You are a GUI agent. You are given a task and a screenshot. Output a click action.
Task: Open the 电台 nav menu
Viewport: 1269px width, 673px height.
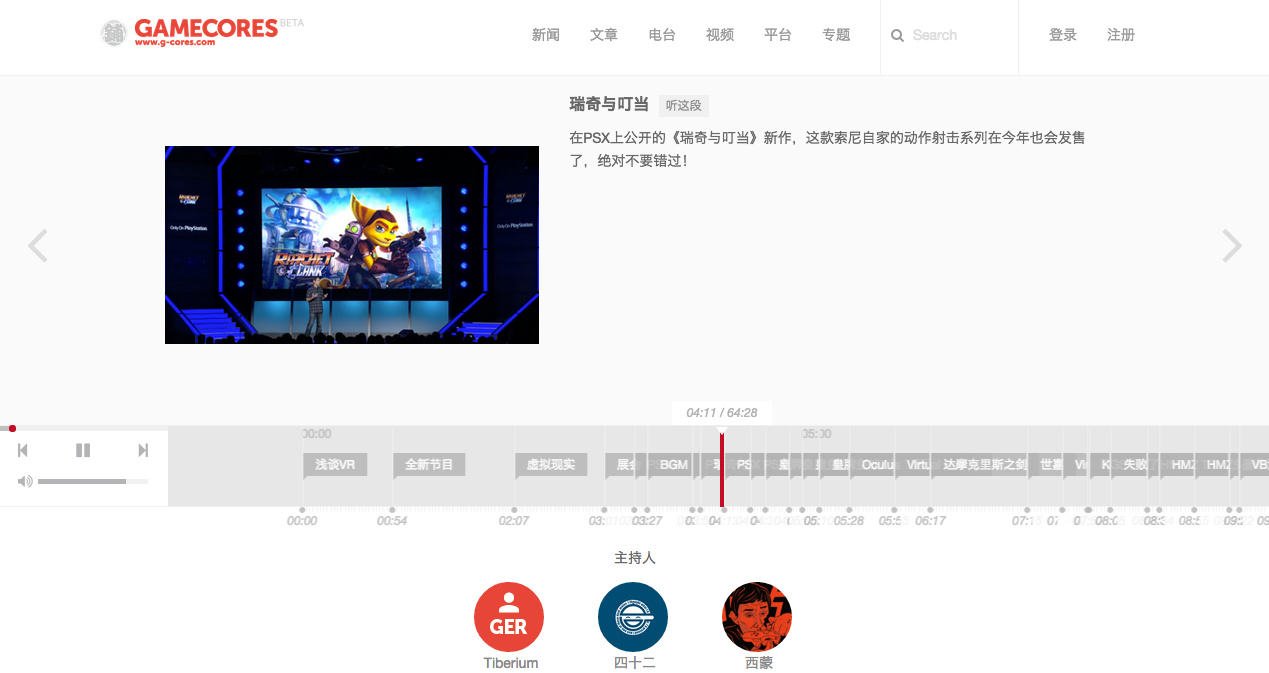pos(662,35)
